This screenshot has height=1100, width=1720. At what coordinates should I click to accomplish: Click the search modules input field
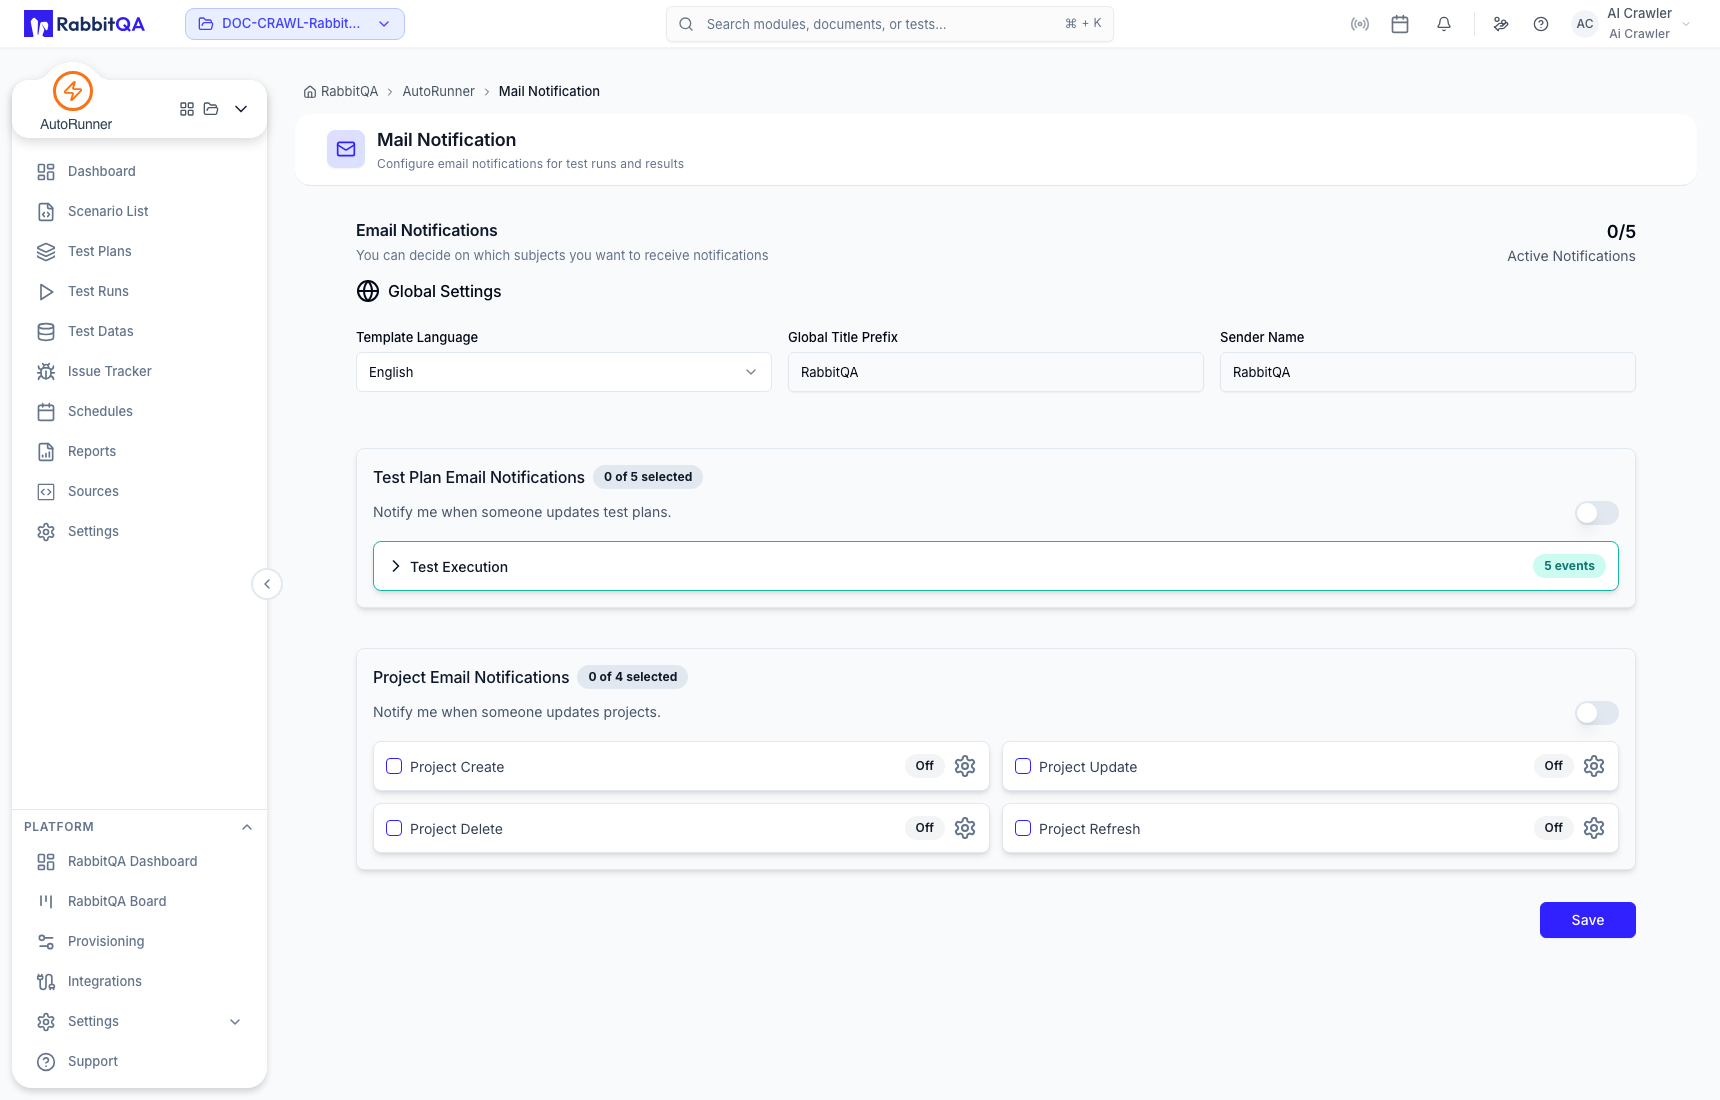click(890, 24)
